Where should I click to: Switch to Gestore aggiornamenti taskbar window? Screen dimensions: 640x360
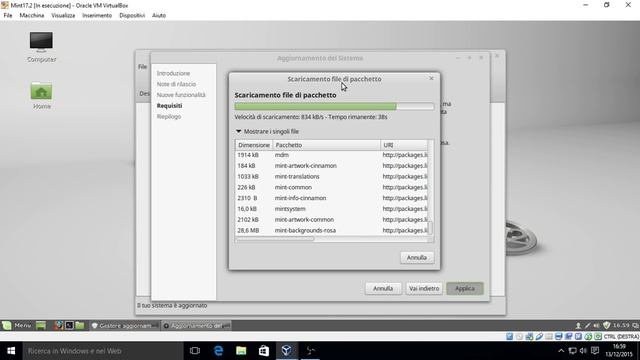click(124, 326)
